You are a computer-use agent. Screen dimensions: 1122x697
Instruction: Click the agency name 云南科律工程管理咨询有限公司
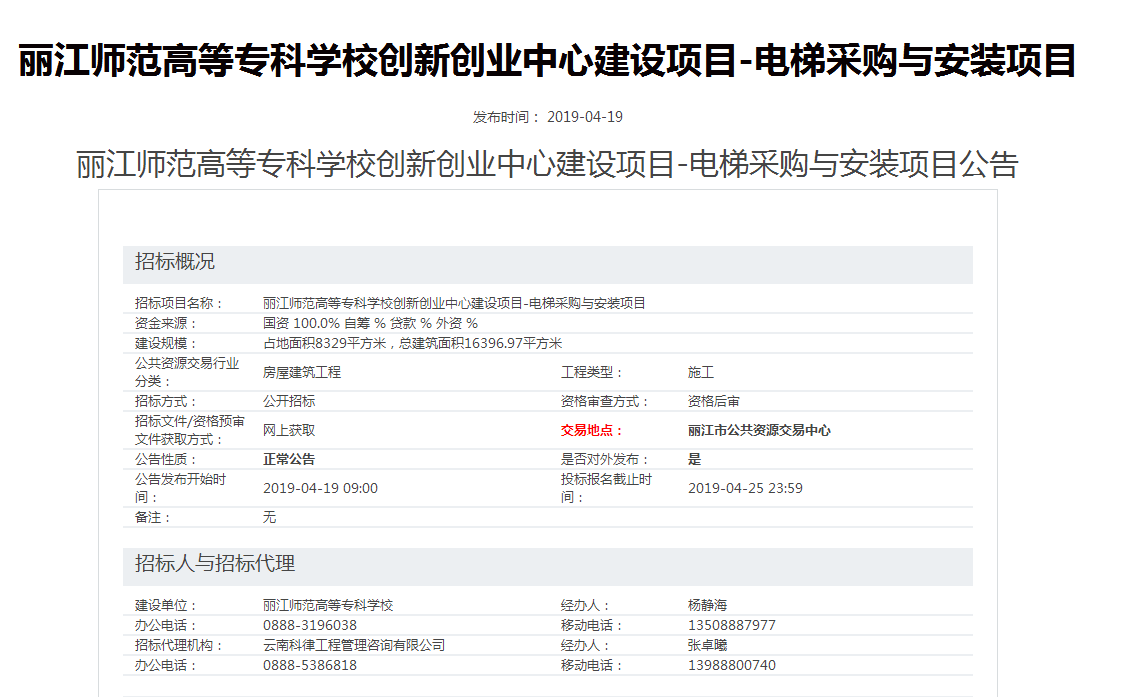354,645
